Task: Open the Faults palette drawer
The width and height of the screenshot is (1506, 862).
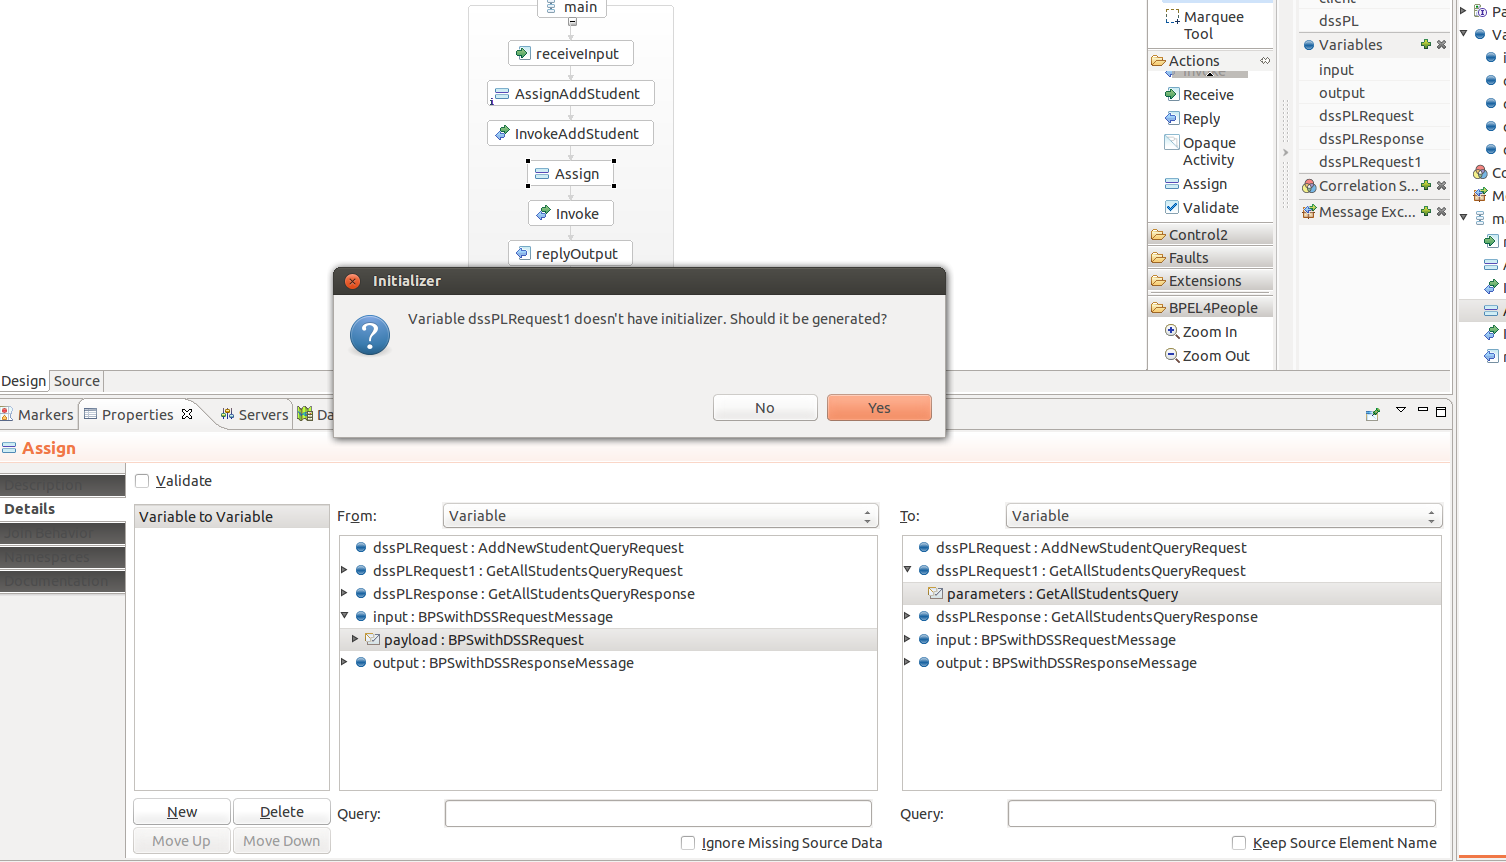Action: click(1211, 258)
